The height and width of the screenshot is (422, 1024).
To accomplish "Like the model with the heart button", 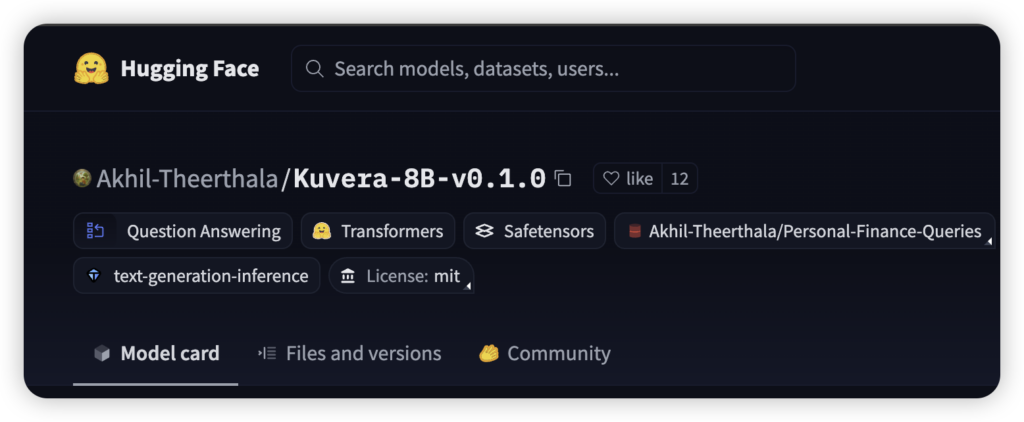I will click(628, 178).
